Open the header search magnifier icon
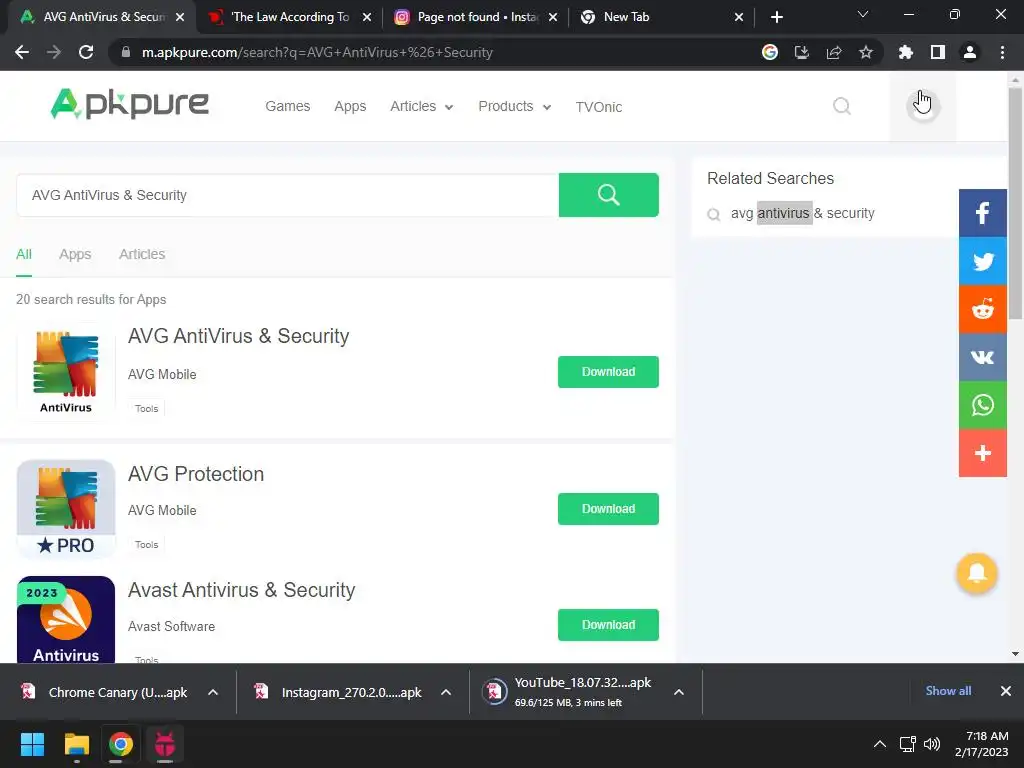Viewport: 1024px width, 768px height. pos(842,106)
